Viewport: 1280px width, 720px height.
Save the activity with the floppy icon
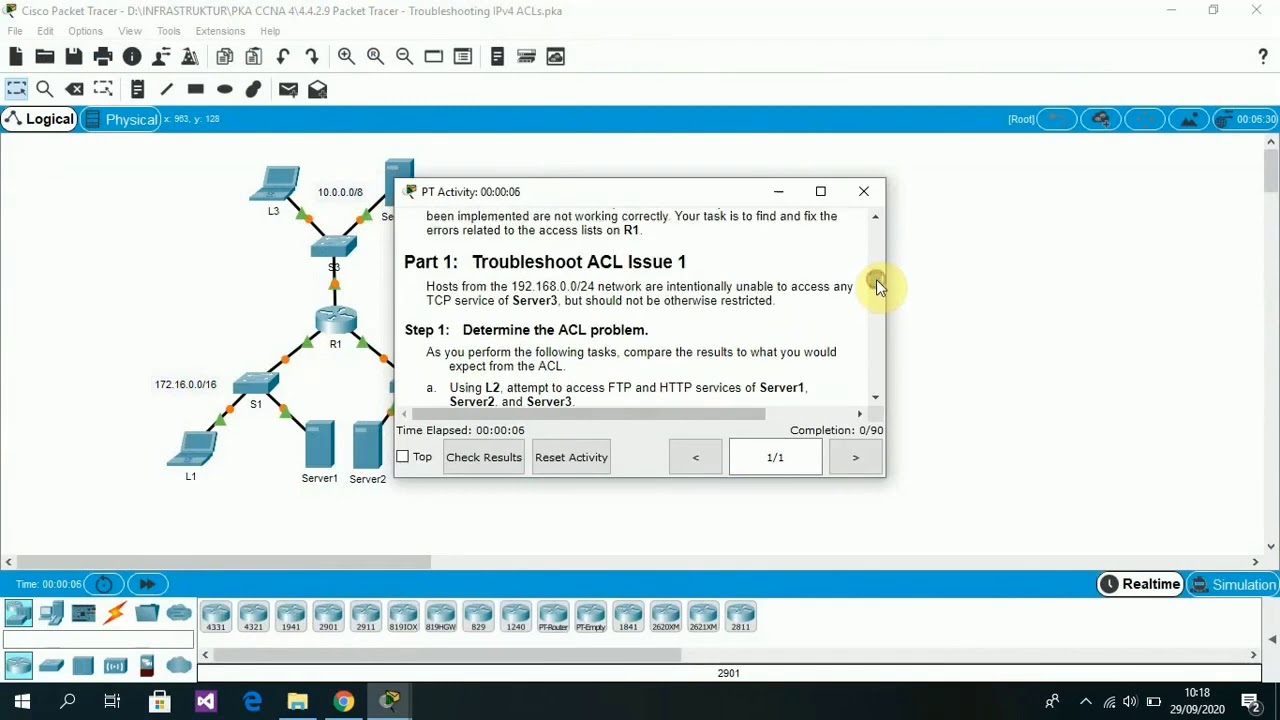(74, 57)
